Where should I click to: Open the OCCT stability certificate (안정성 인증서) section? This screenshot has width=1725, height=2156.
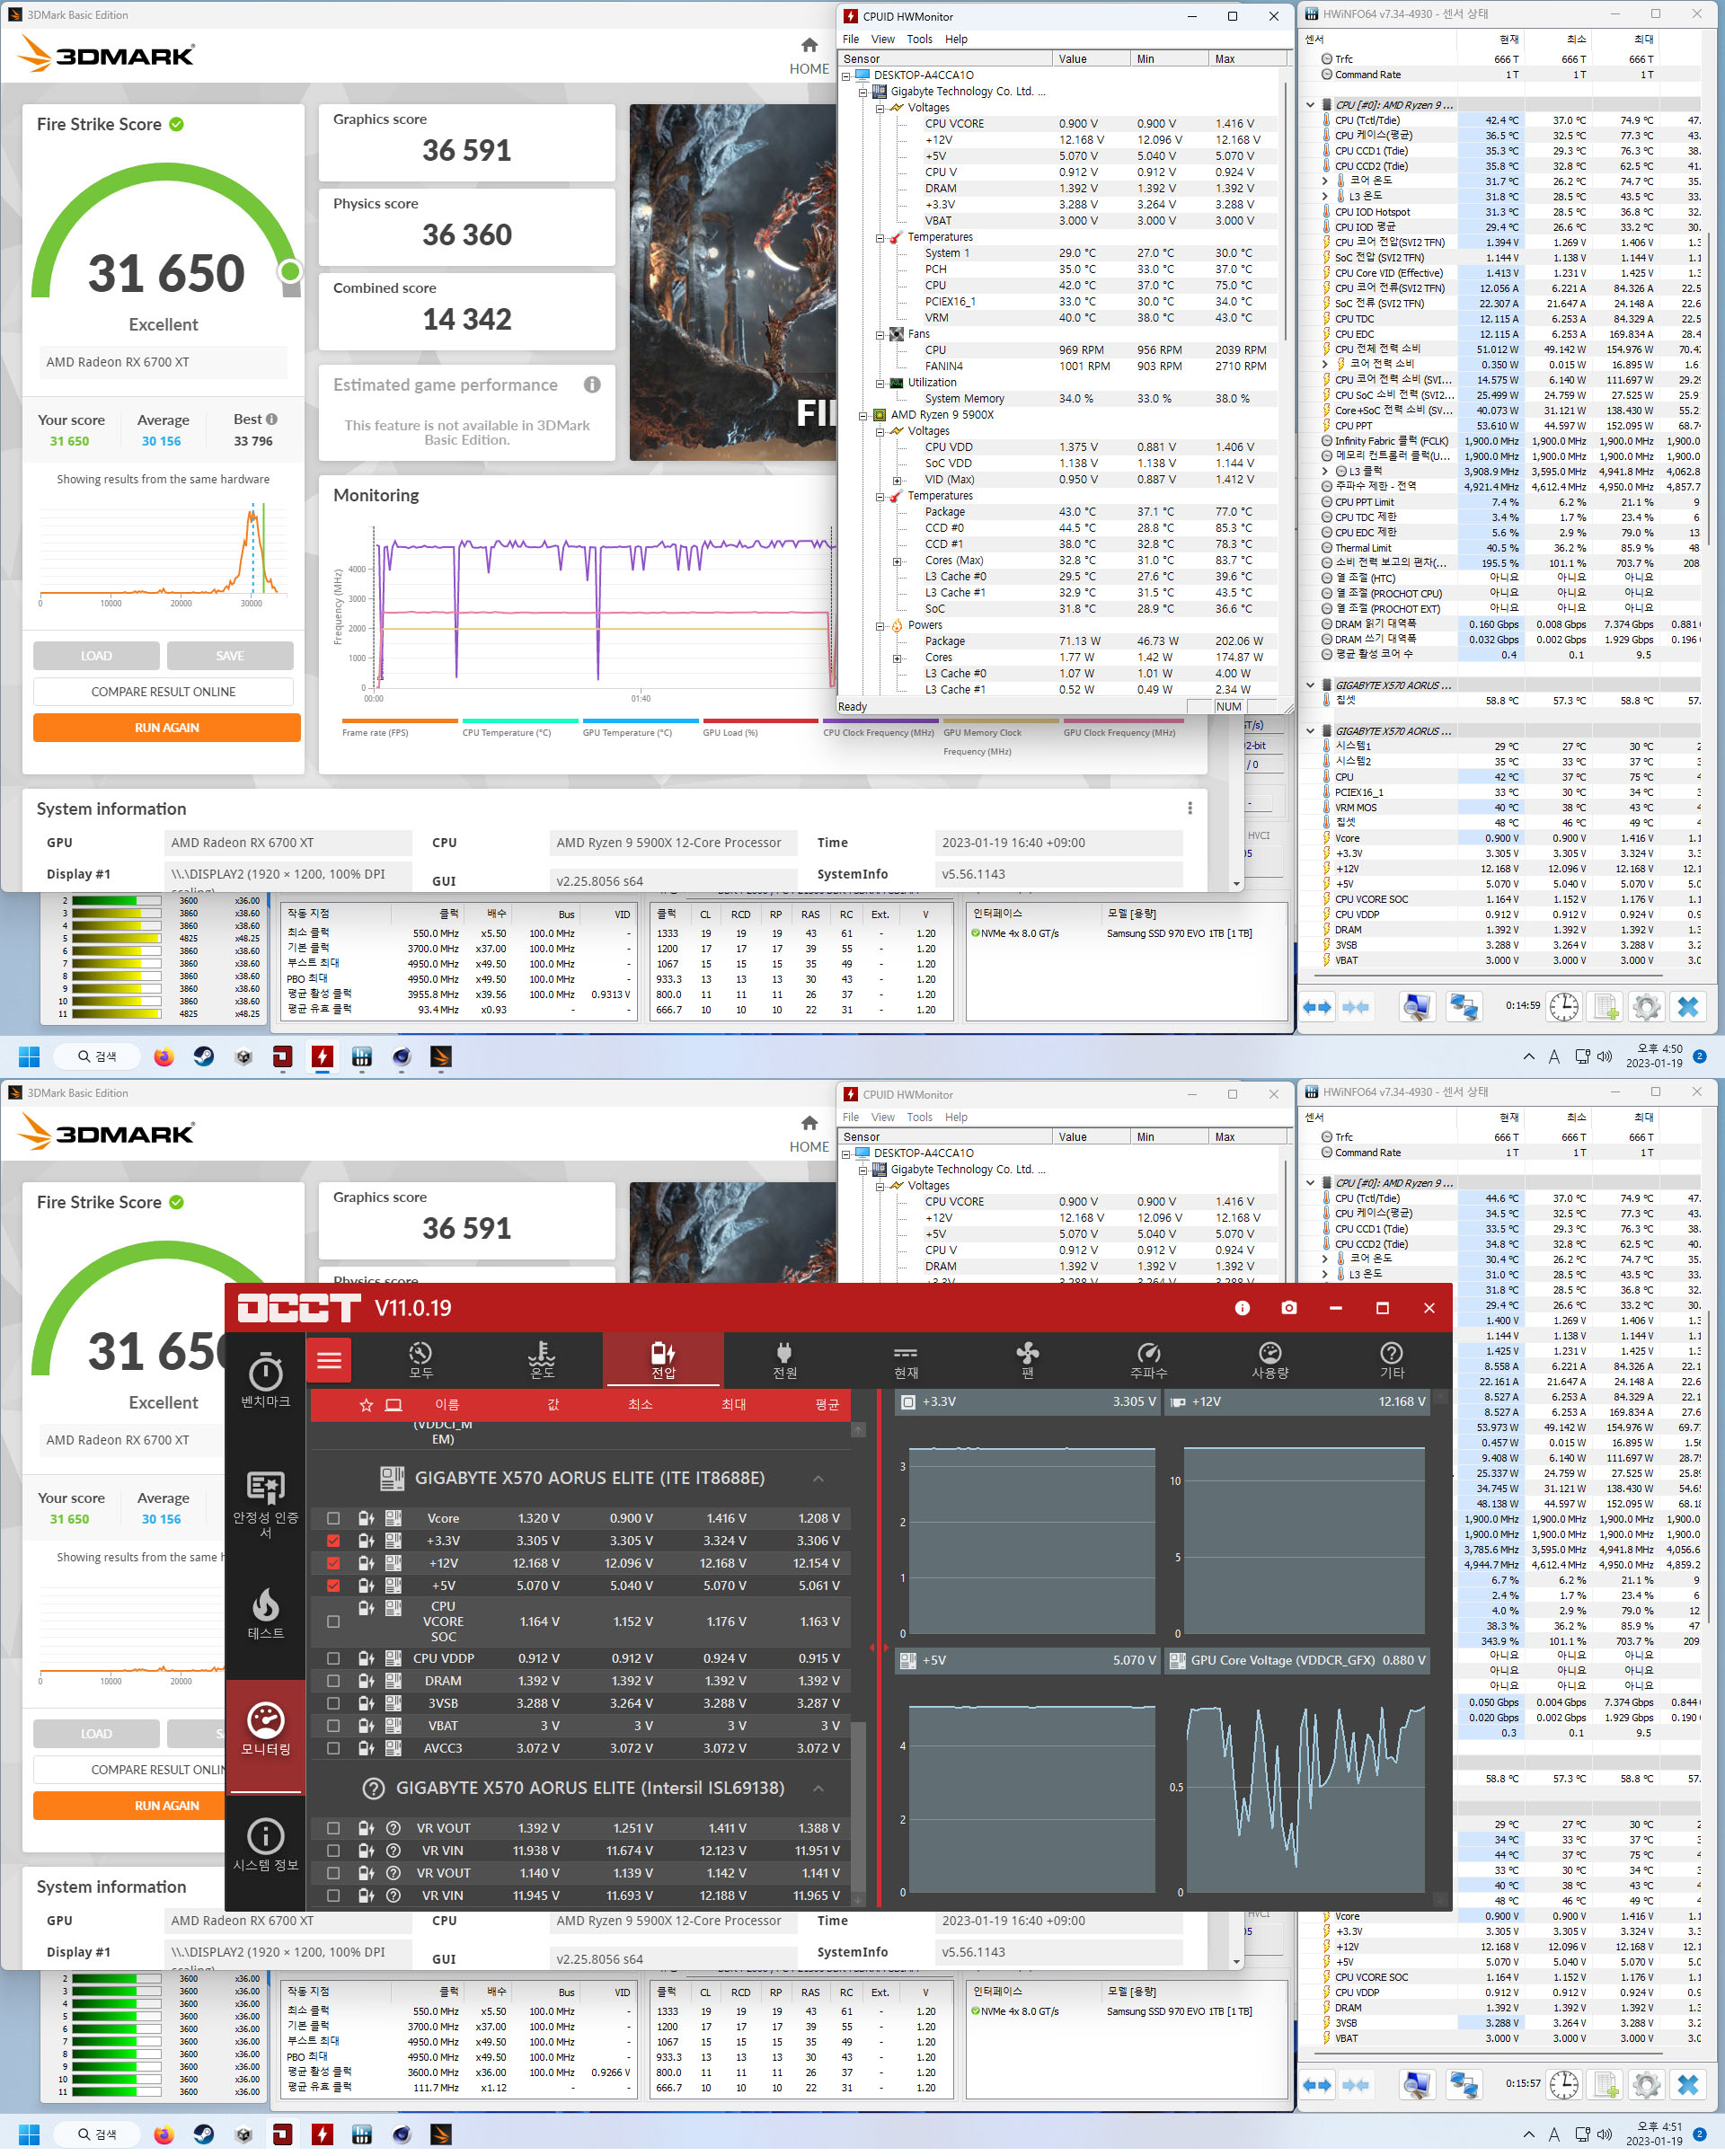265,1502
